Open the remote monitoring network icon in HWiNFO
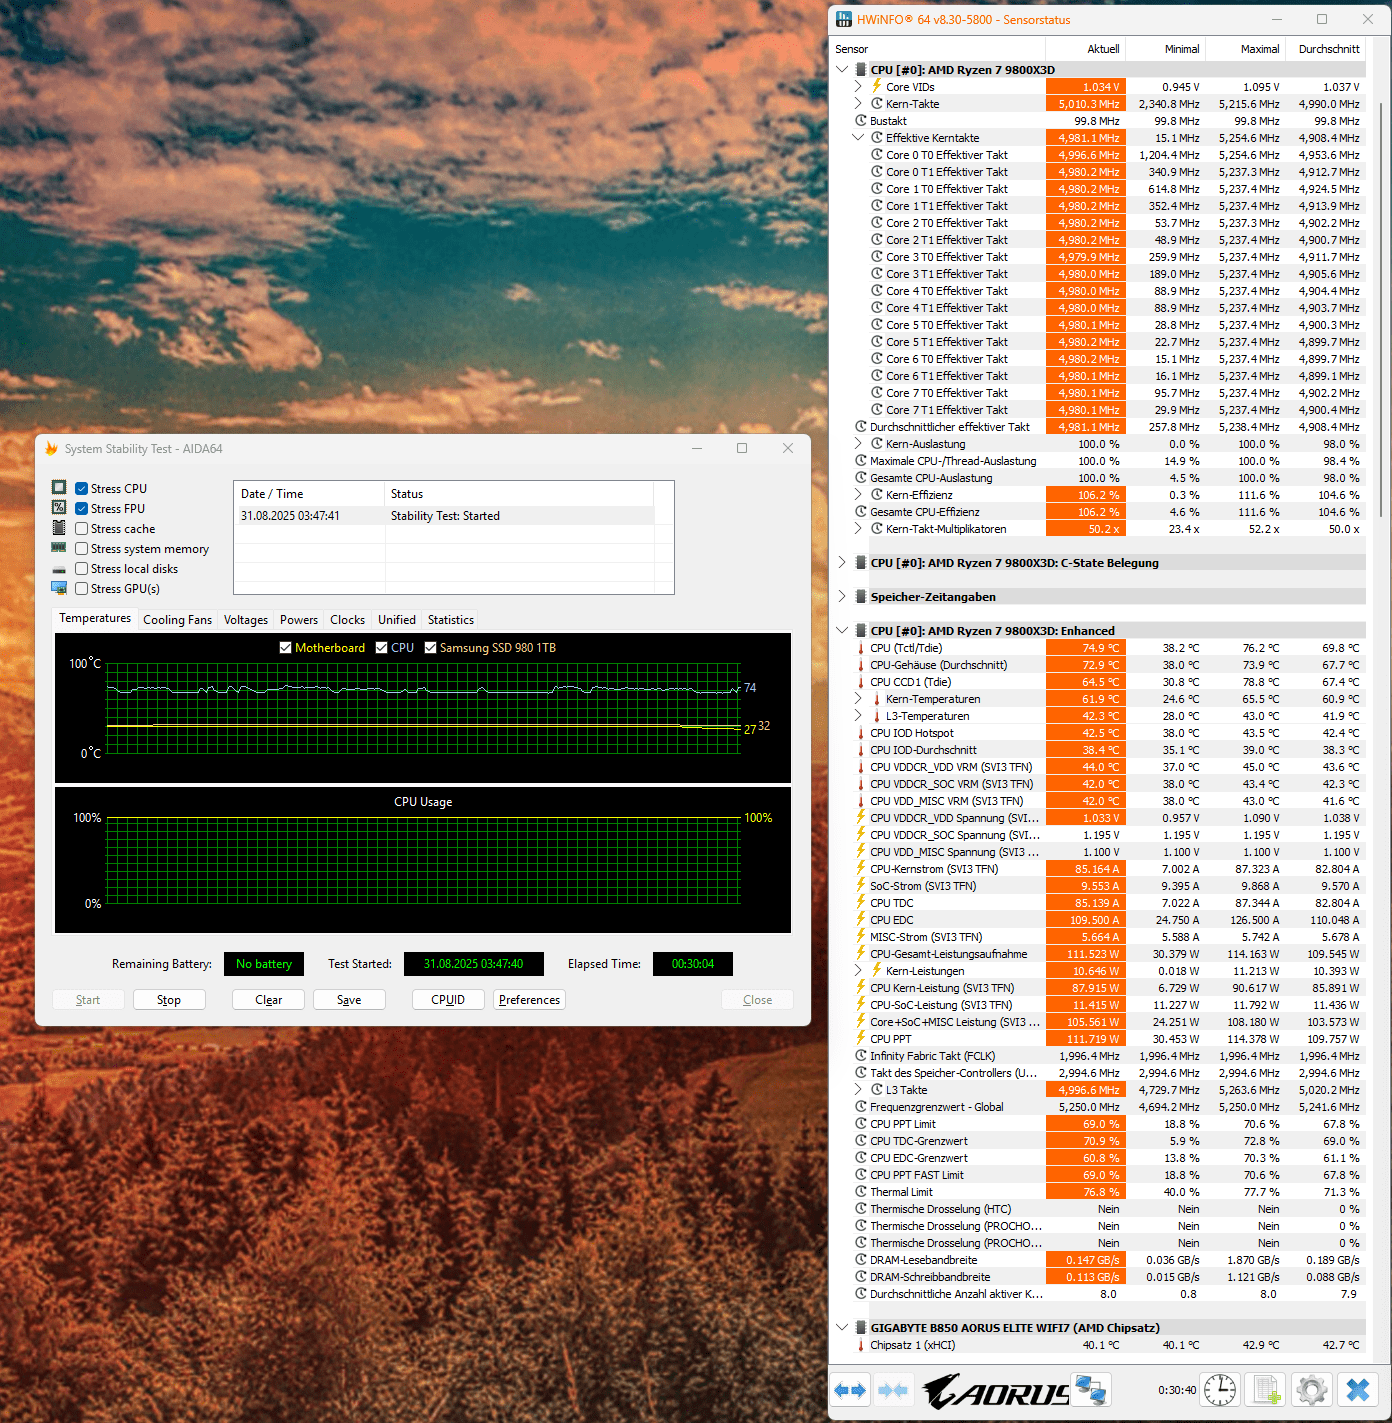 (x=1090, y=1390)
